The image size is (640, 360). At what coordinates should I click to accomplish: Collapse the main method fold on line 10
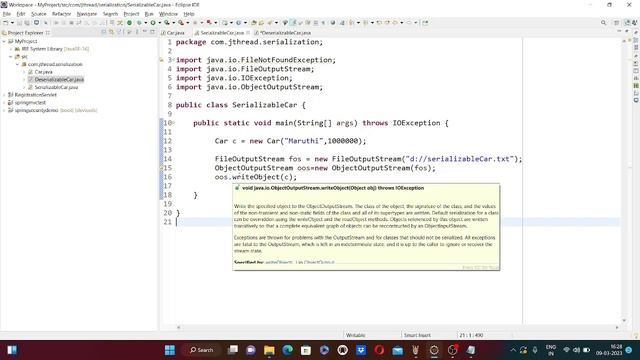tap(173, 123)
